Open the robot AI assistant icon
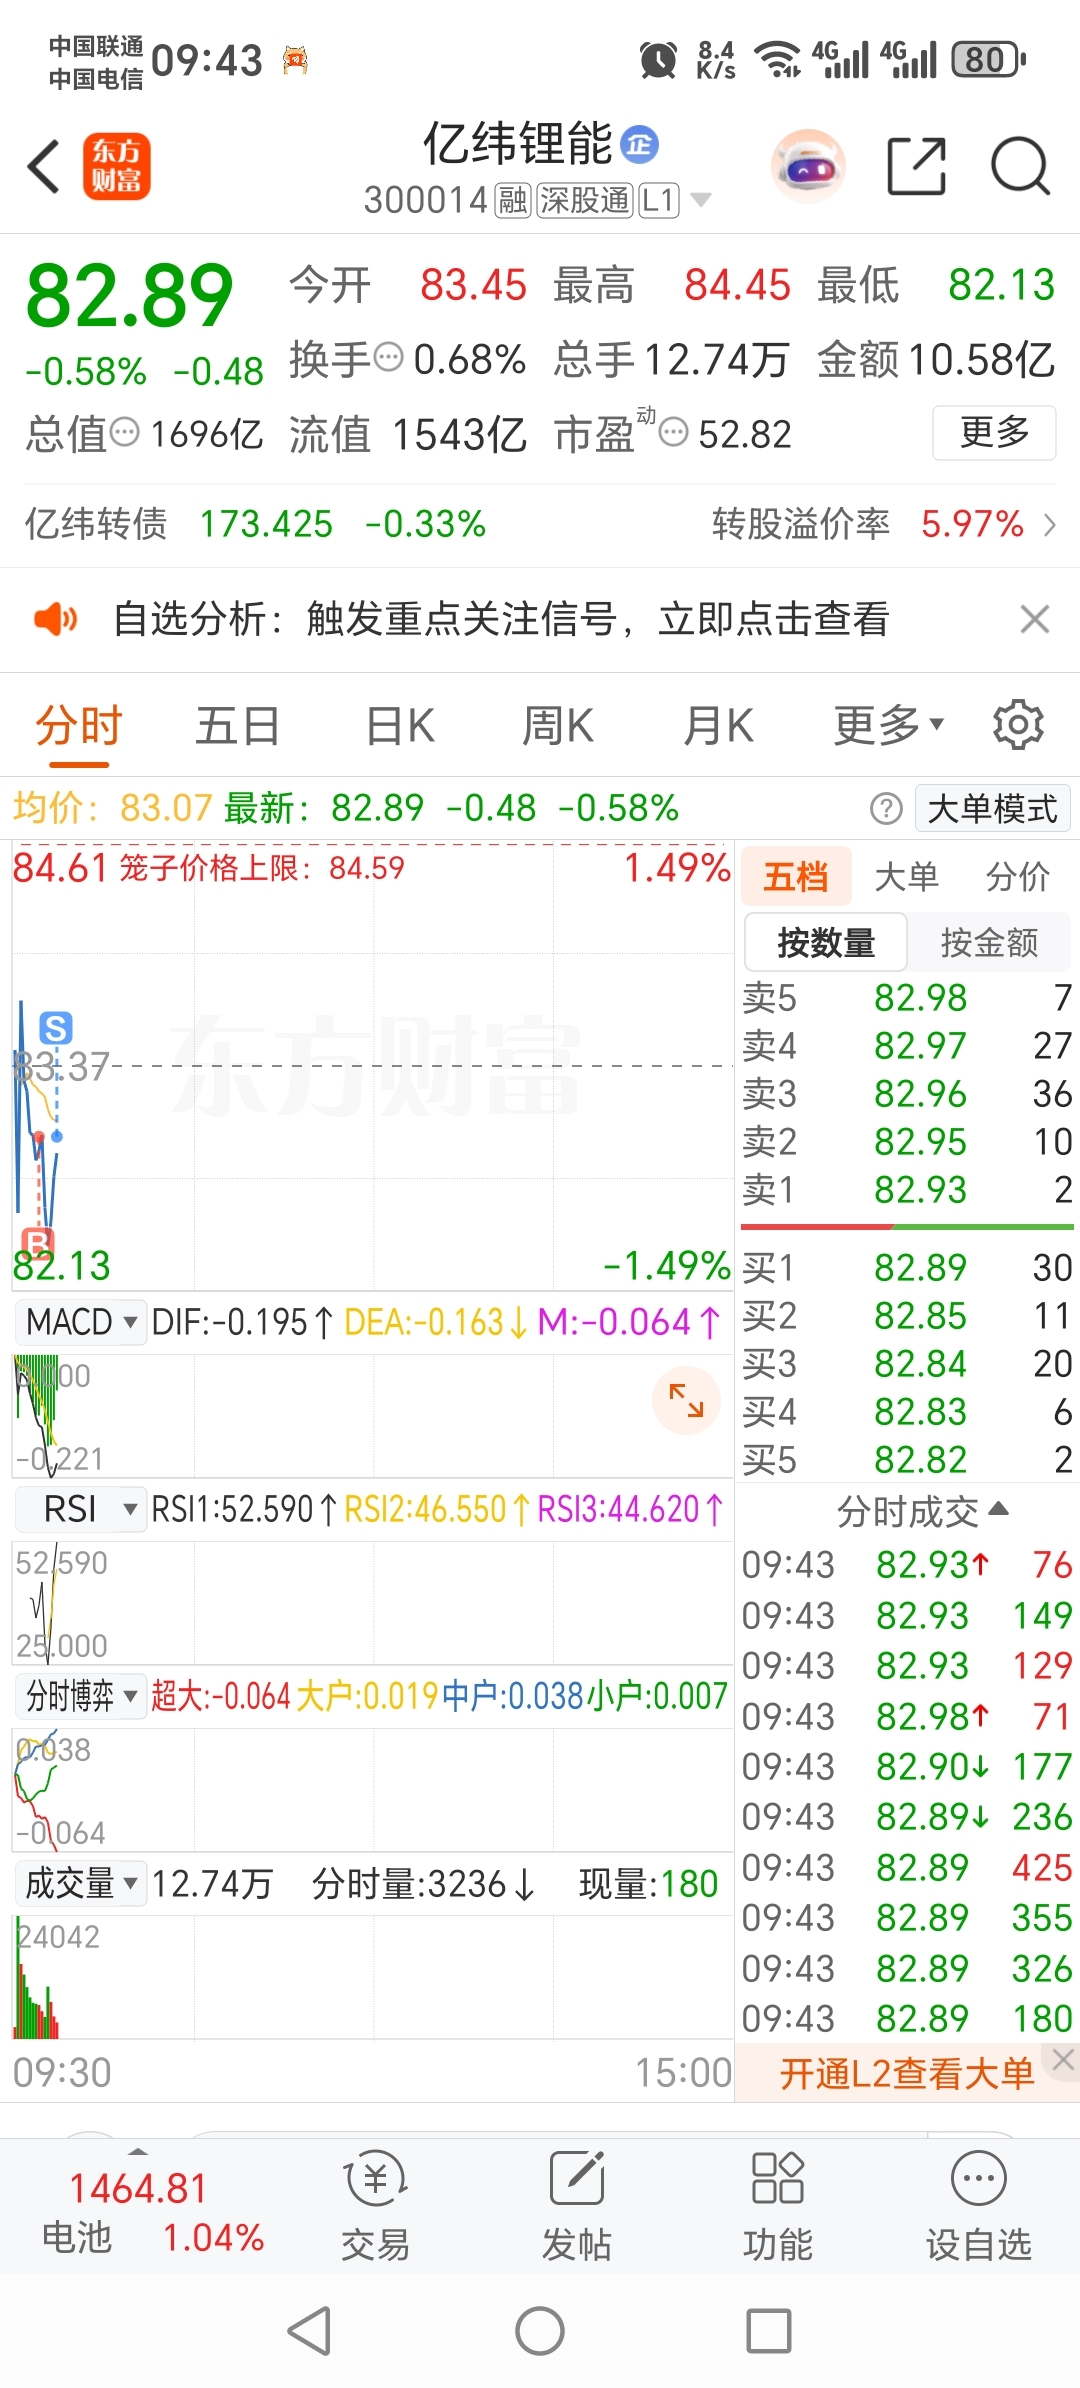 [x=809, y=166]
